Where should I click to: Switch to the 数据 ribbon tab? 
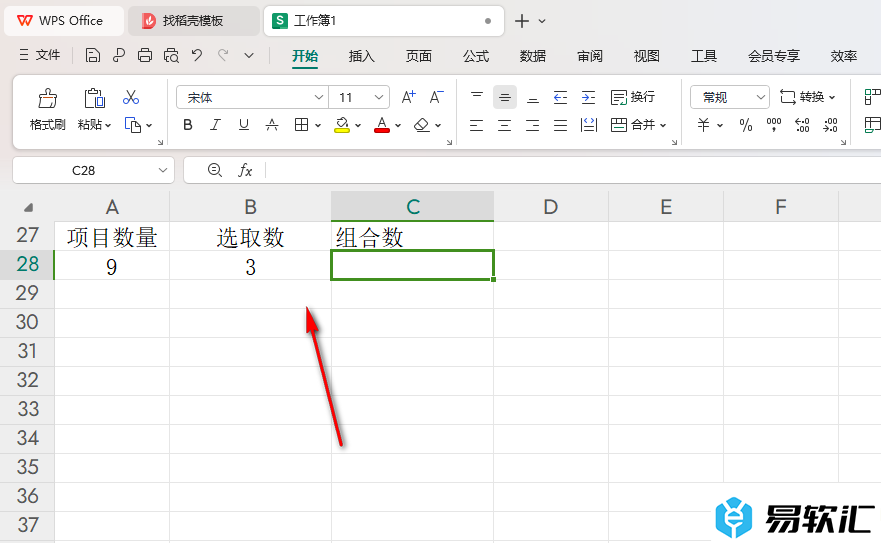[533, 56]
